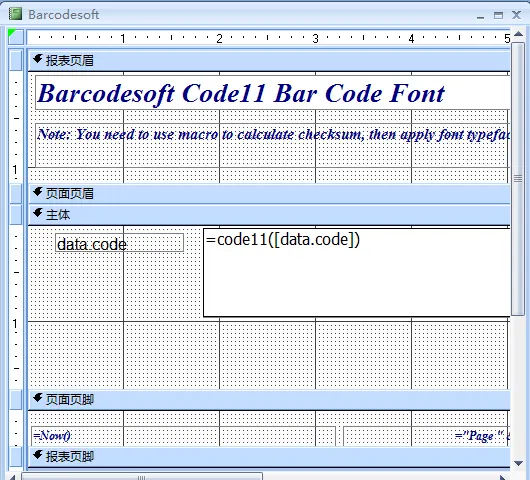This screenshot has height=480, width=530.
Task: Select the Barcodesoft Code11 Bar Code Font title label
Action: coord(272,93)
